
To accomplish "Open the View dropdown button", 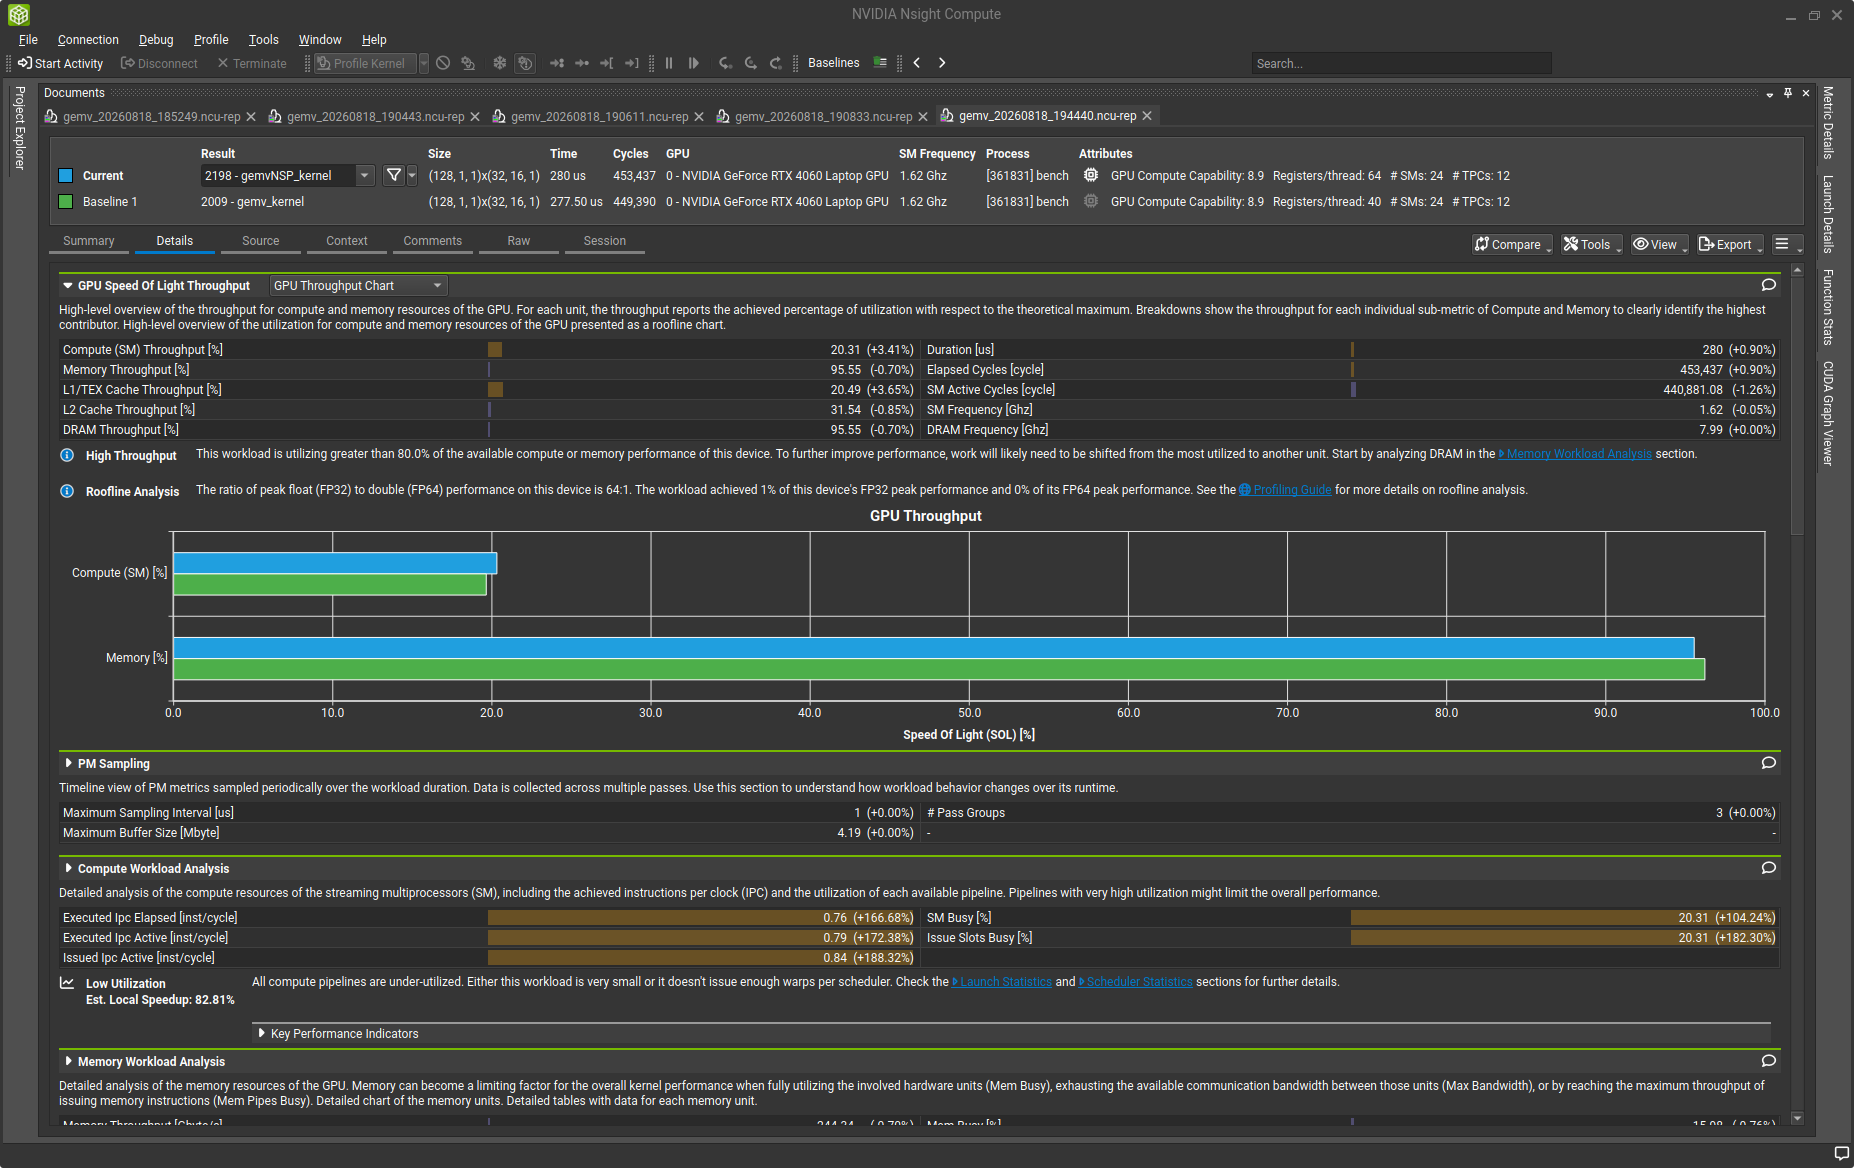I will click(1660, 245).
